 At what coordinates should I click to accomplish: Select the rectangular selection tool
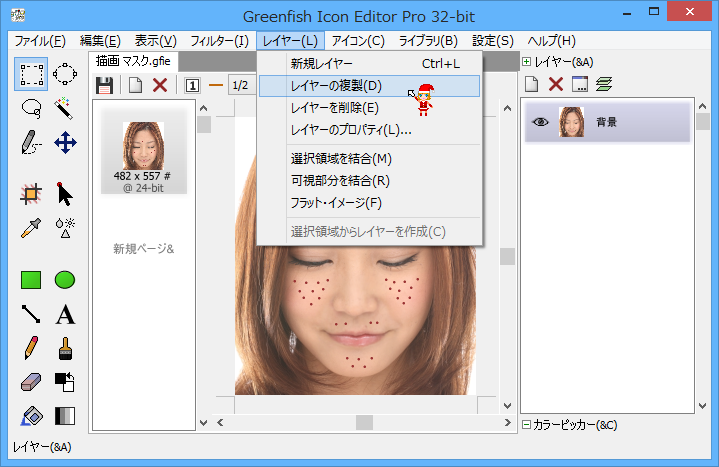pyautogui.click(x=32, y=73)
